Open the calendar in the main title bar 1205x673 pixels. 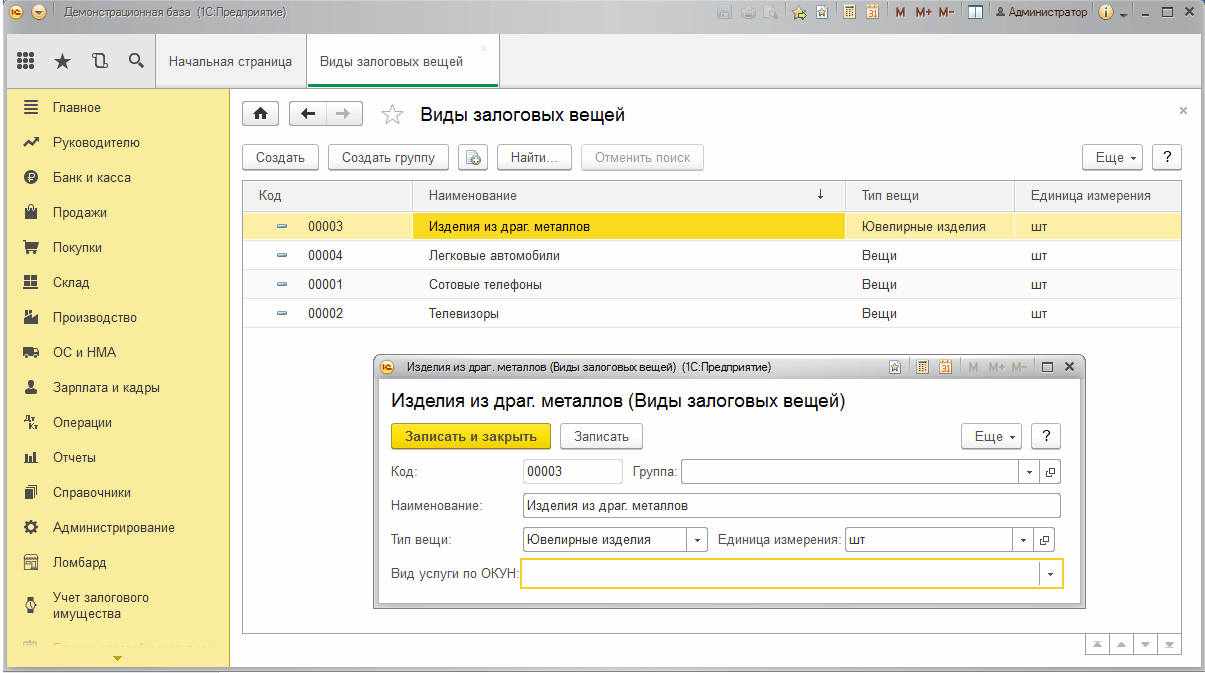pos(872,12)
